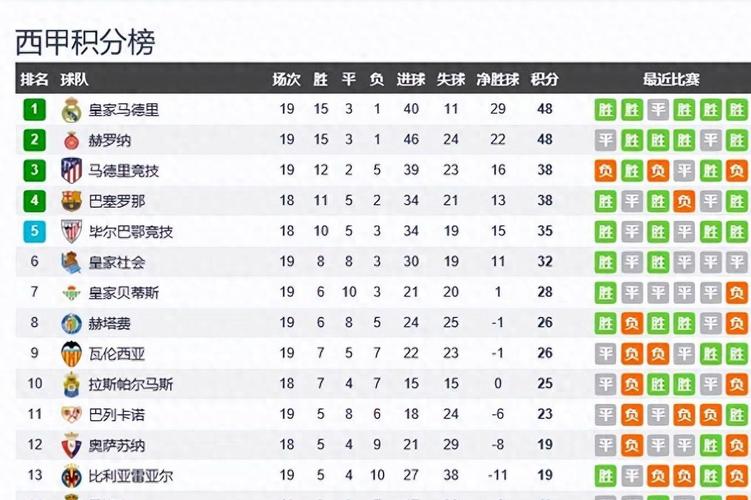Click the blue rank 5 badge
This screenshot has height=500, width=751.
click(x=34, y=231)
